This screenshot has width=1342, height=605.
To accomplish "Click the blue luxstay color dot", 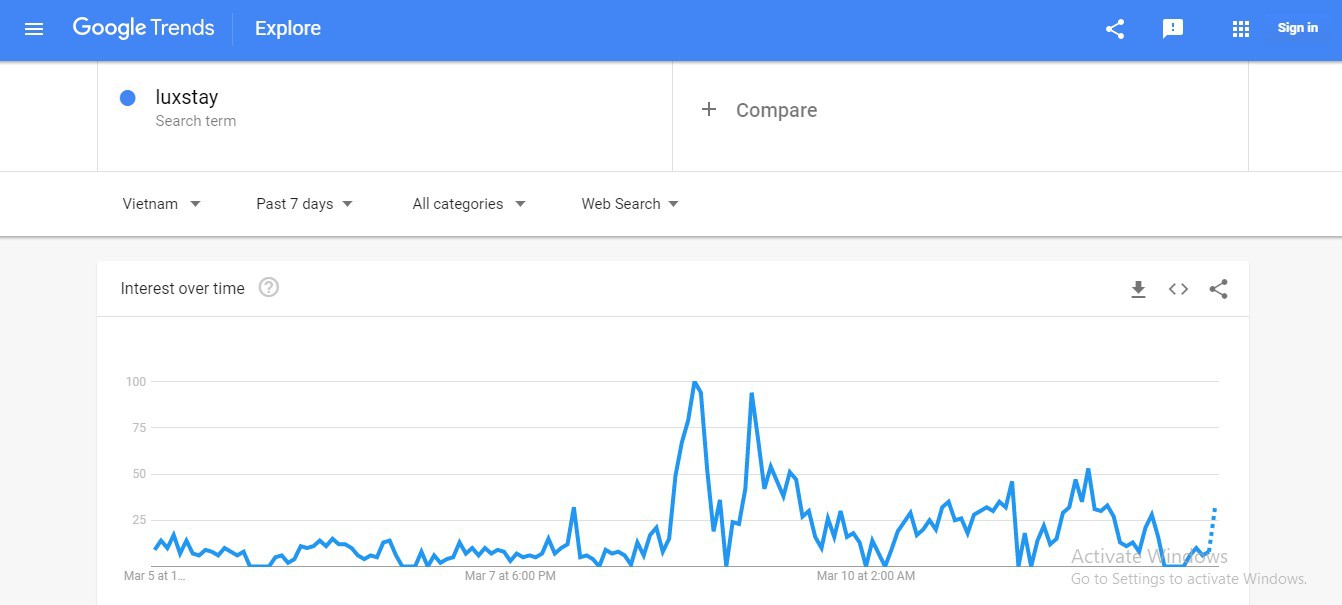I will [128, 98].
